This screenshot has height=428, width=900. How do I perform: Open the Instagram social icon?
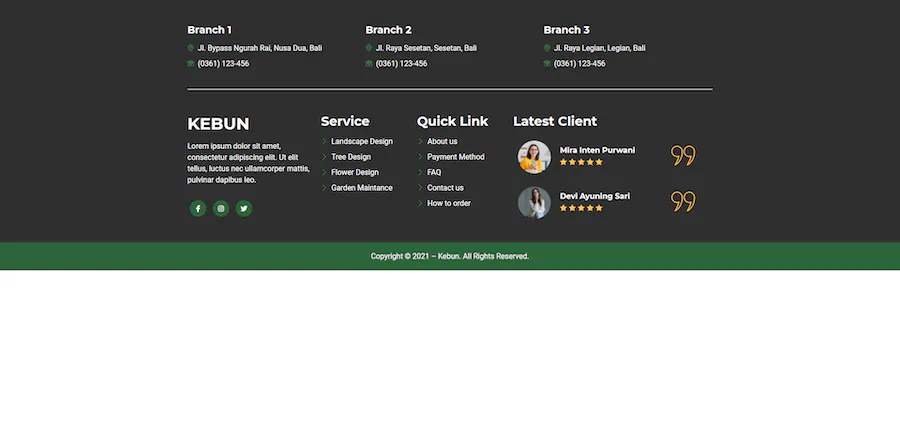pyautogui.click(x=221, y=209)
